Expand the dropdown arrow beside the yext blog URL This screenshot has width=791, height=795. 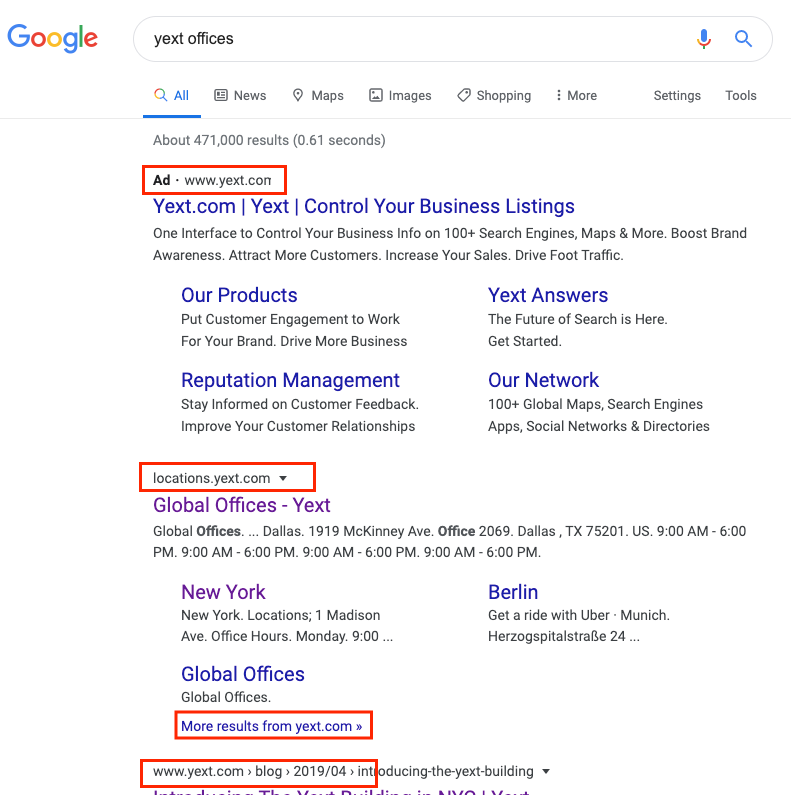click(546, 771)
